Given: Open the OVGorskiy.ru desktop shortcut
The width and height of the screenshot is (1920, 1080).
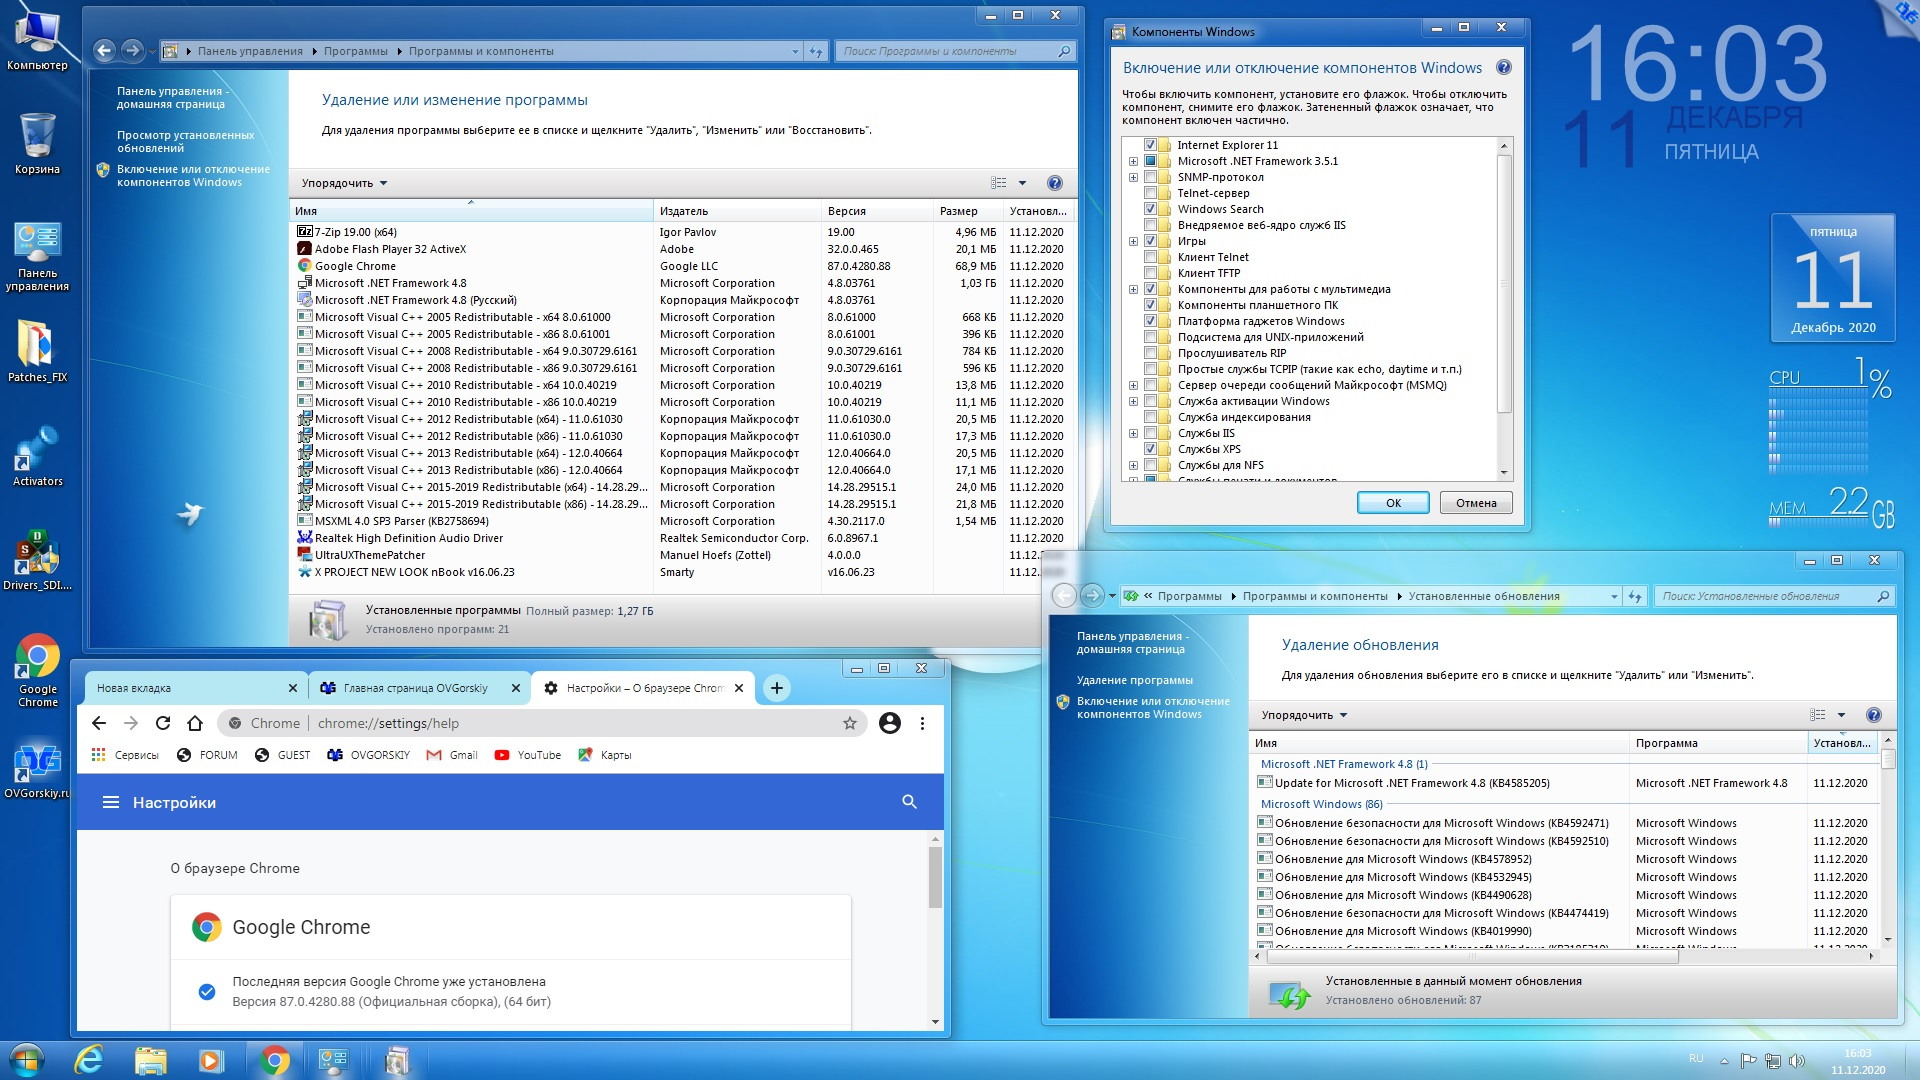Looking at the screenshot, I should click(x=37, y=770).
